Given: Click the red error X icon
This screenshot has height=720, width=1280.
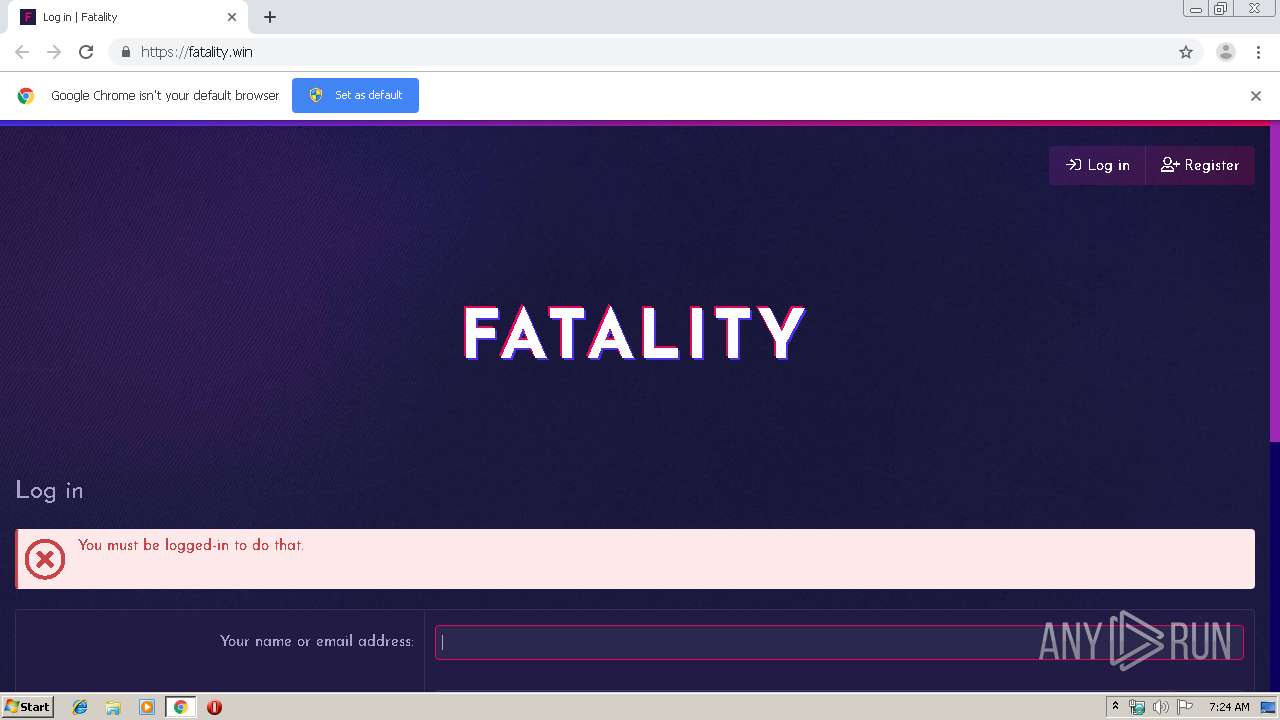Looking at the screenshot, I should click(x=45, y=559).
